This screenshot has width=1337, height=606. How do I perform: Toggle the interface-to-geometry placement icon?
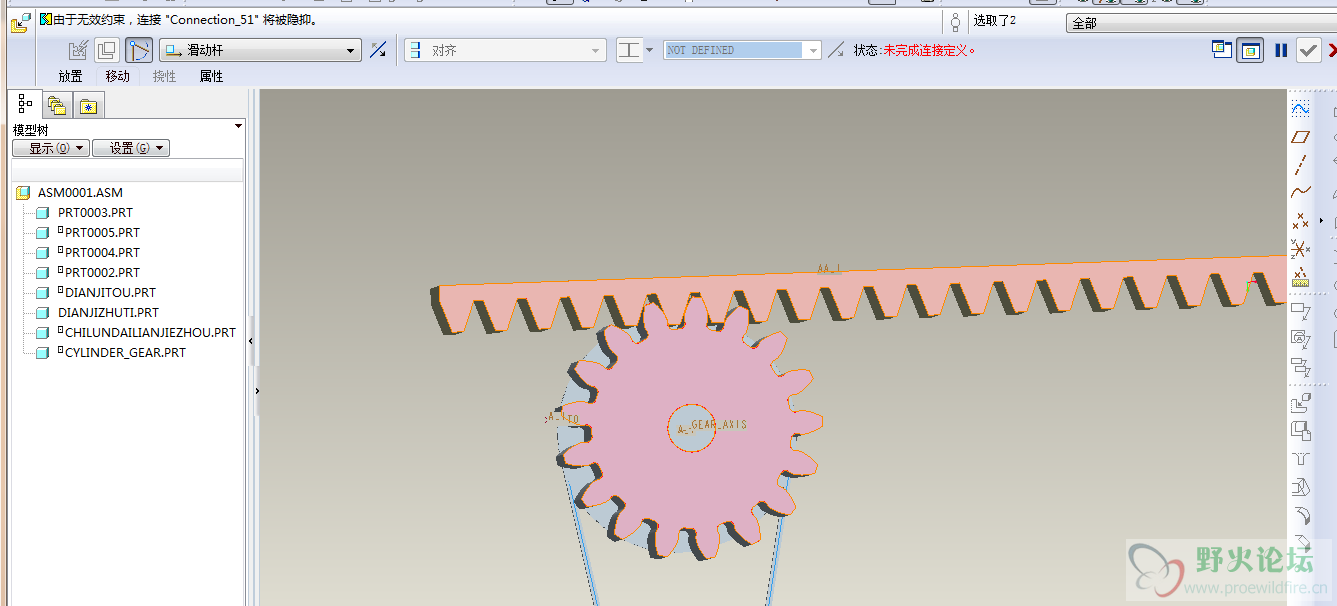tap(78, 50)
